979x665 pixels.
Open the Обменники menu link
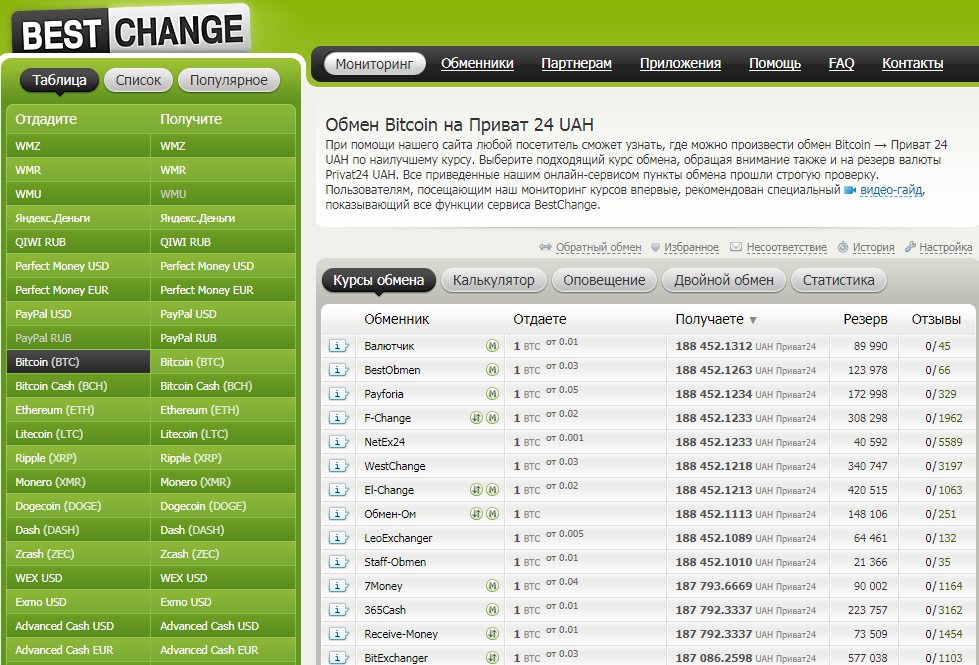[x=477, y=64]
